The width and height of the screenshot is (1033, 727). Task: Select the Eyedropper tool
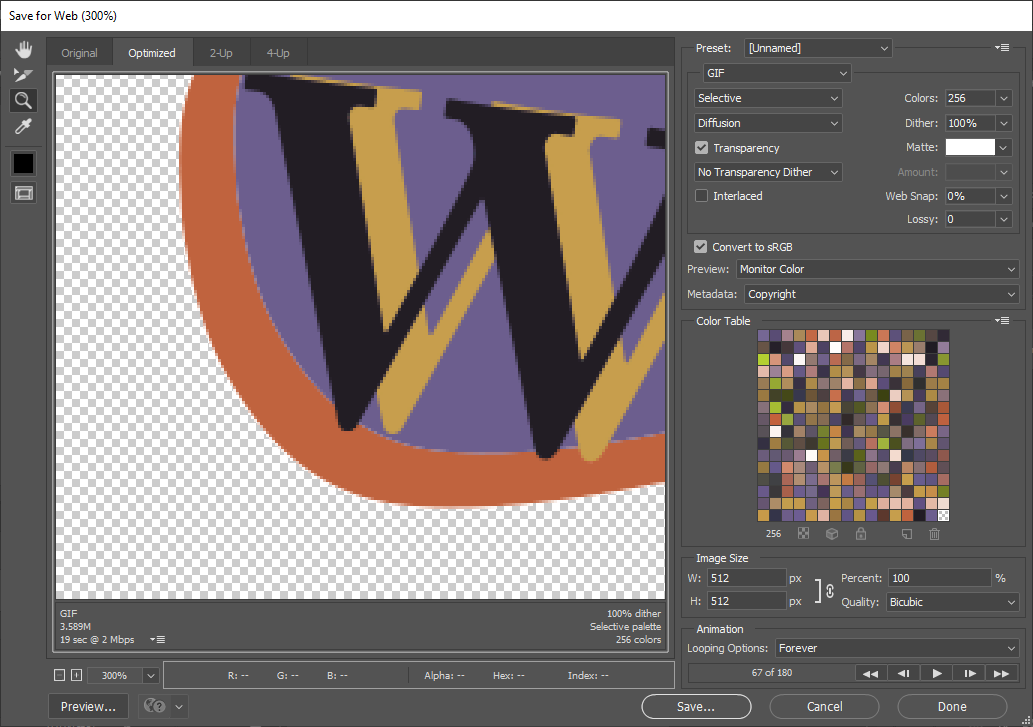(x=24, y=126)
